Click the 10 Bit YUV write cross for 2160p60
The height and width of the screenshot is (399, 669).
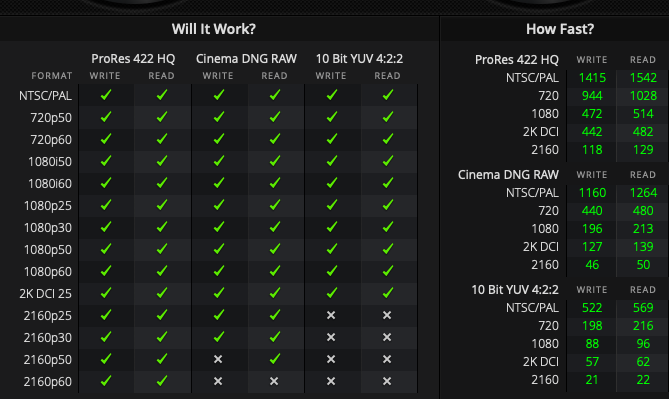click(x=331, y=381)
